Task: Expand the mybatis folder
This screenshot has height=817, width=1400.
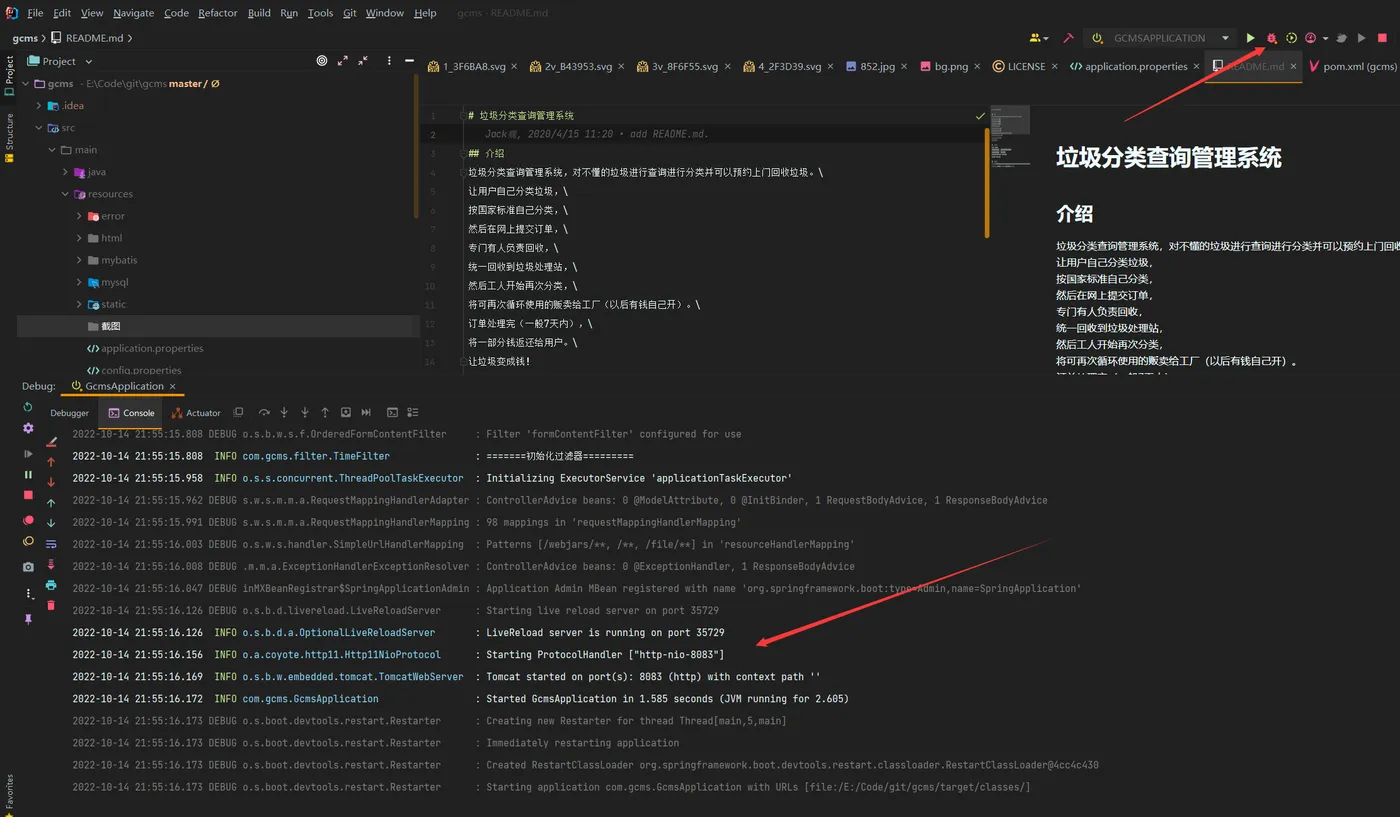Action: [x=79, y=260]
